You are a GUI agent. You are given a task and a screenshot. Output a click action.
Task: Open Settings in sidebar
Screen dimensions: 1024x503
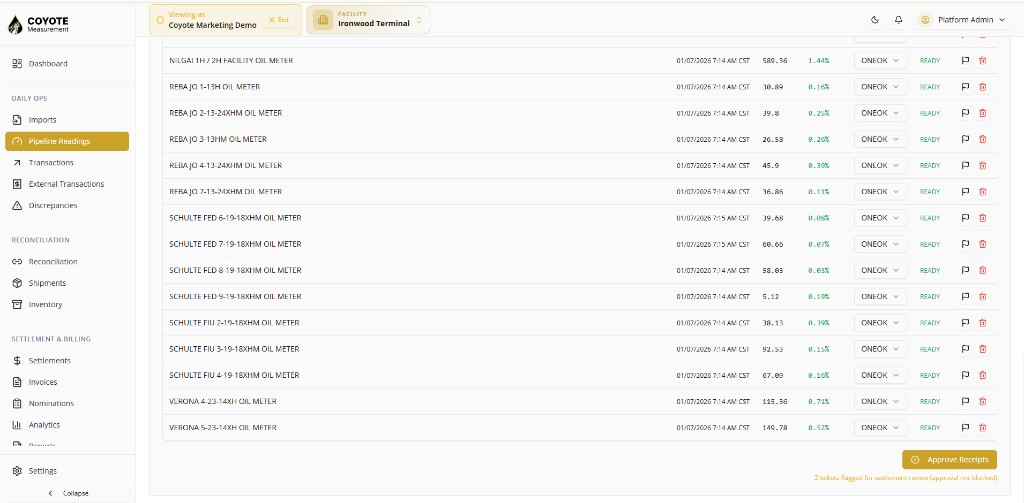[67, 471]
